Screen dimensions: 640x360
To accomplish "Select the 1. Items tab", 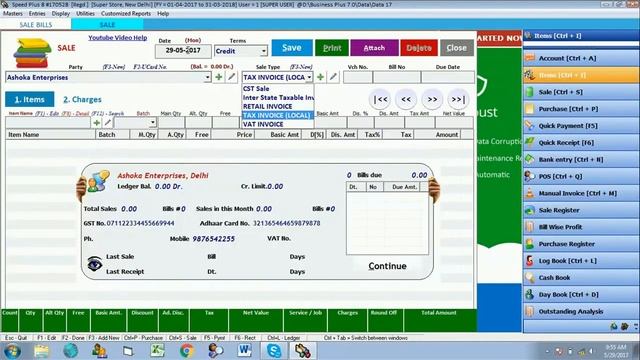I will [29, 99].
